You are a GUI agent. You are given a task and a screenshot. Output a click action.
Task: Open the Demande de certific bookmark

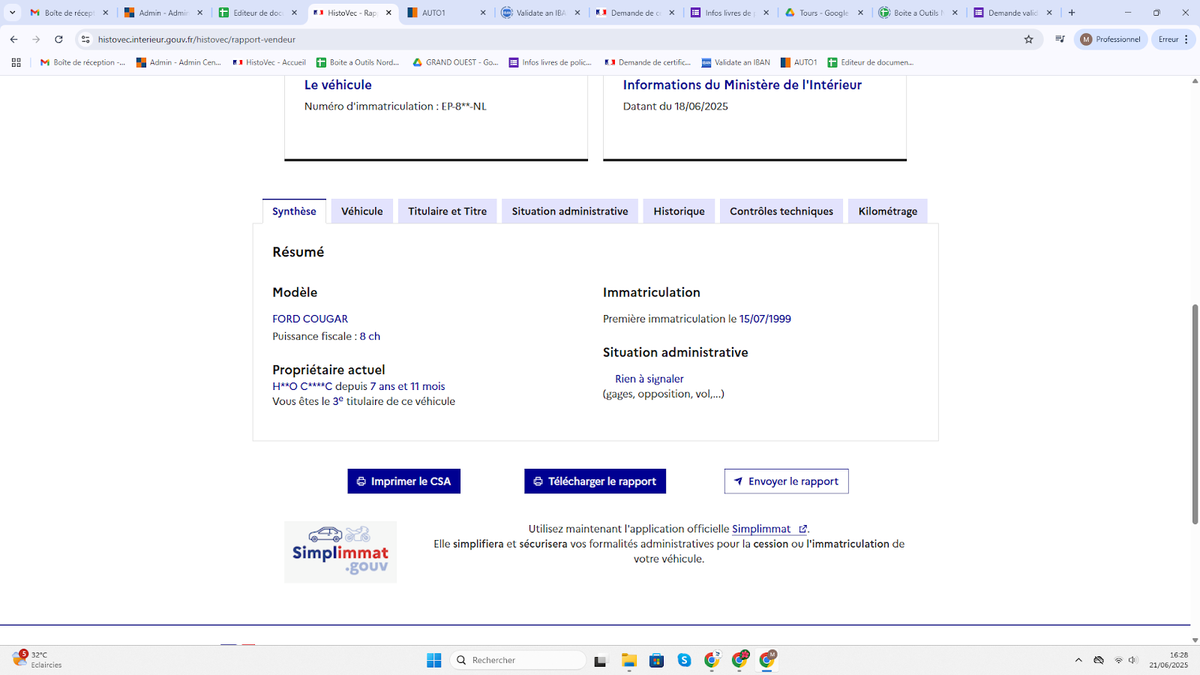(647, 62)
